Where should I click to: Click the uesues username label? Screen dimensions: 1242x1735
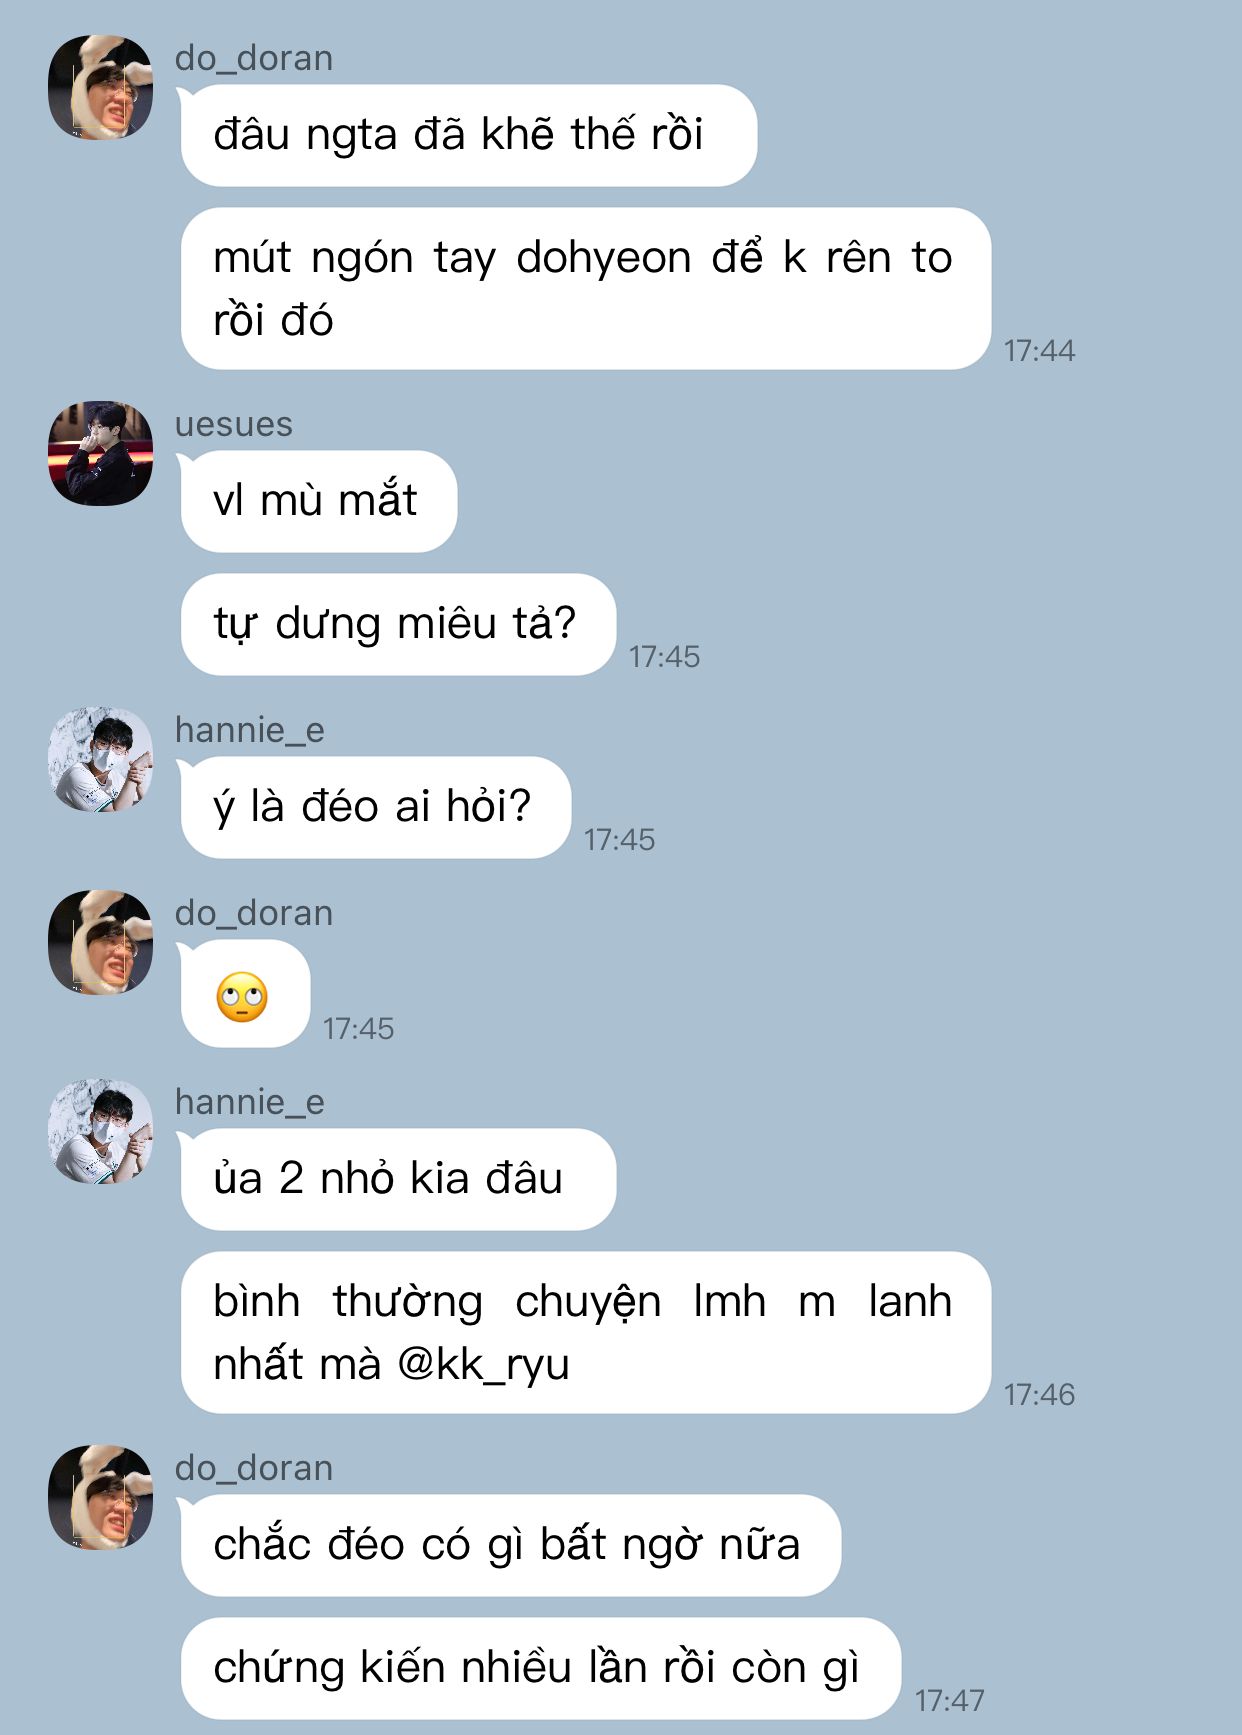click(234, 424)
